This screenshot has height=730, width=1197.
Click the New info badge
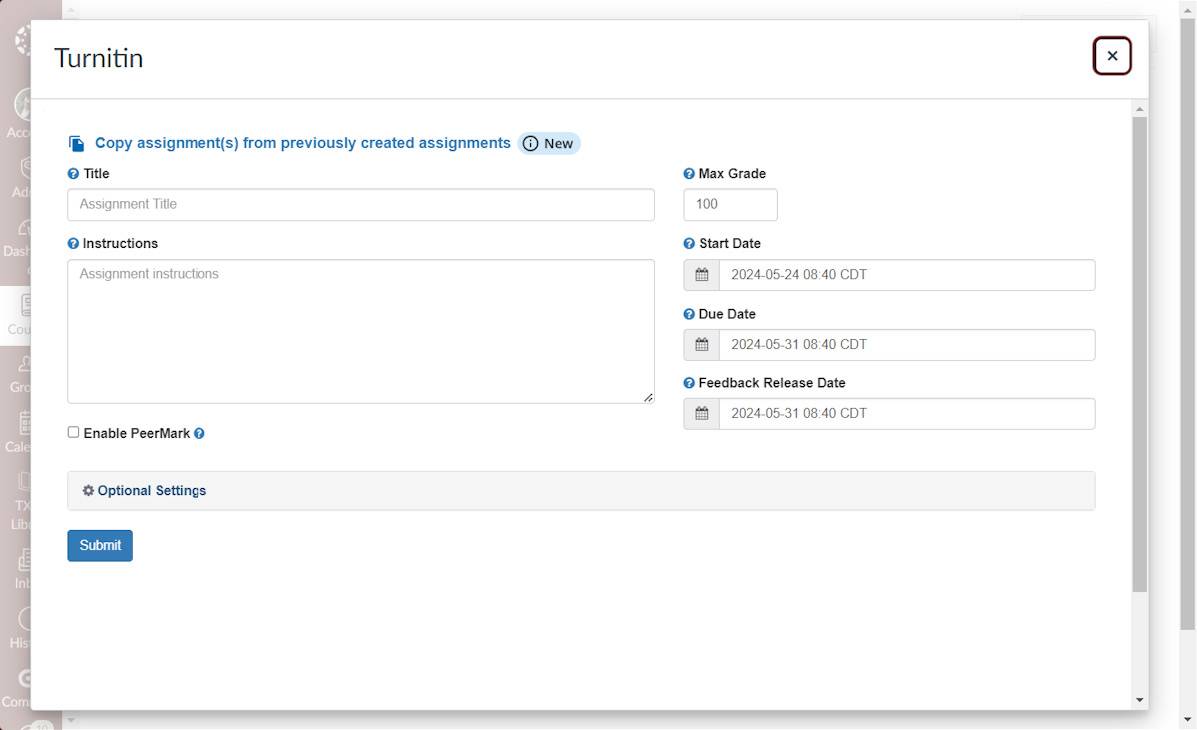549,144
